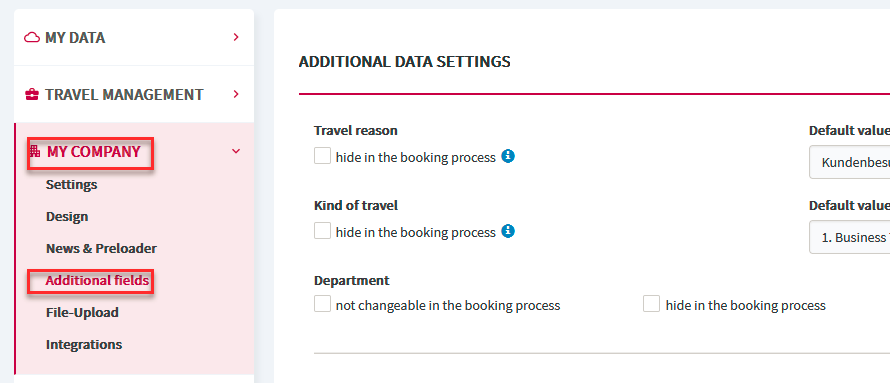890x383 pixels.
Task: Open News & Preloader page
Action: click(102, 249)
